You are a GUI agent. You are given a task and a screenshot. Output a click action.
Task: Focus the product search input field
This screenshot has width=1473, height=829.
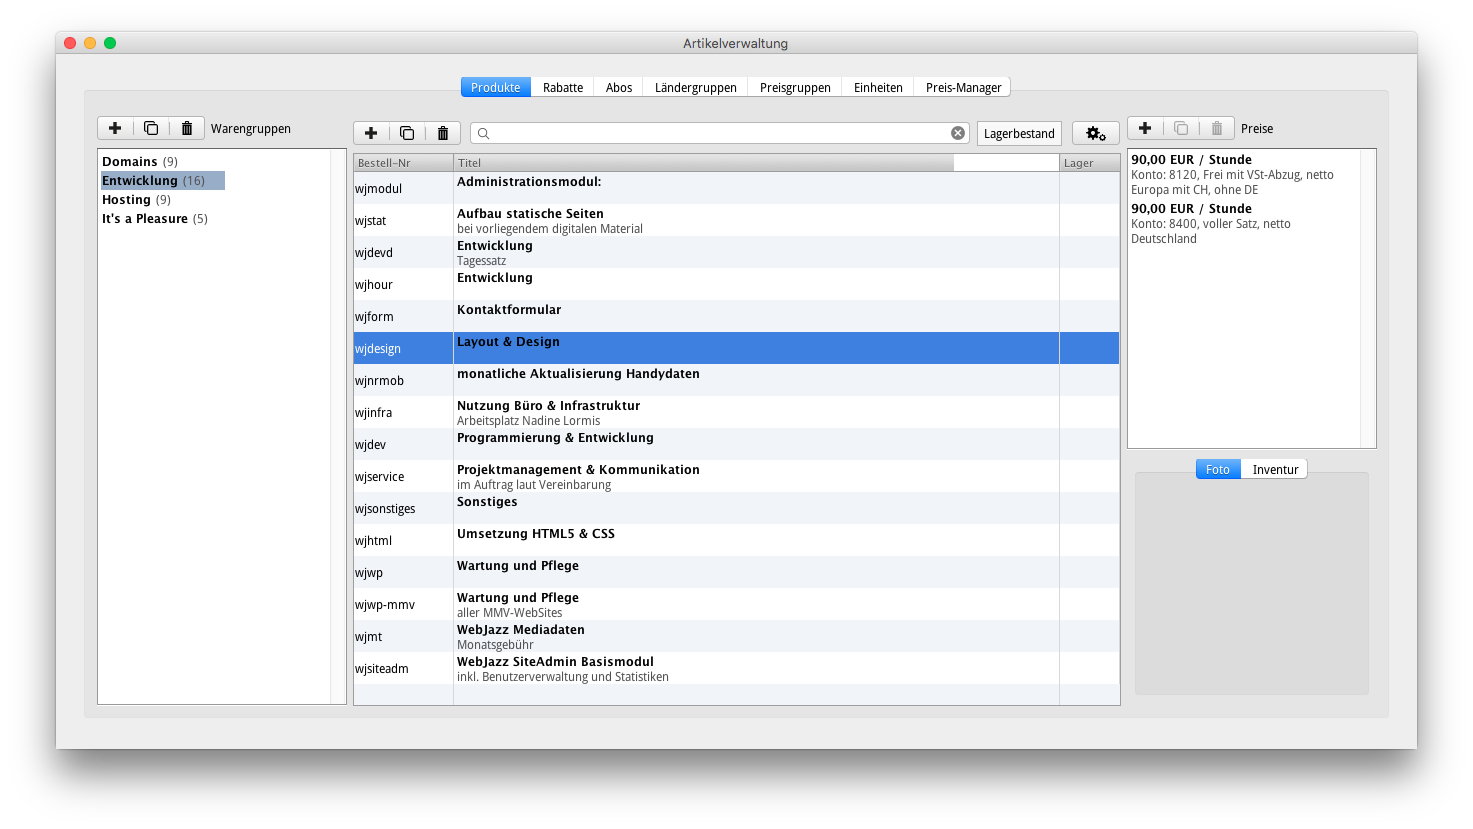tap(720, 133)
